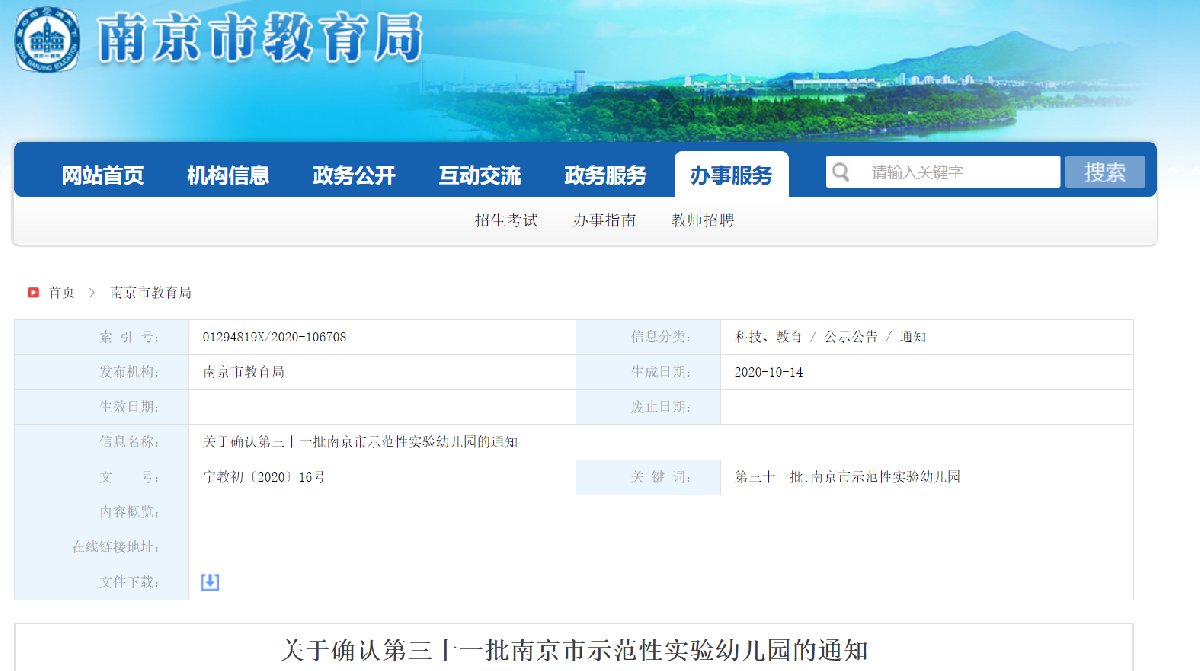The width and height of the screenshot is (1200, 671).
Task: Open the 机构信息 navigation menu
Action: click(228, 176)
